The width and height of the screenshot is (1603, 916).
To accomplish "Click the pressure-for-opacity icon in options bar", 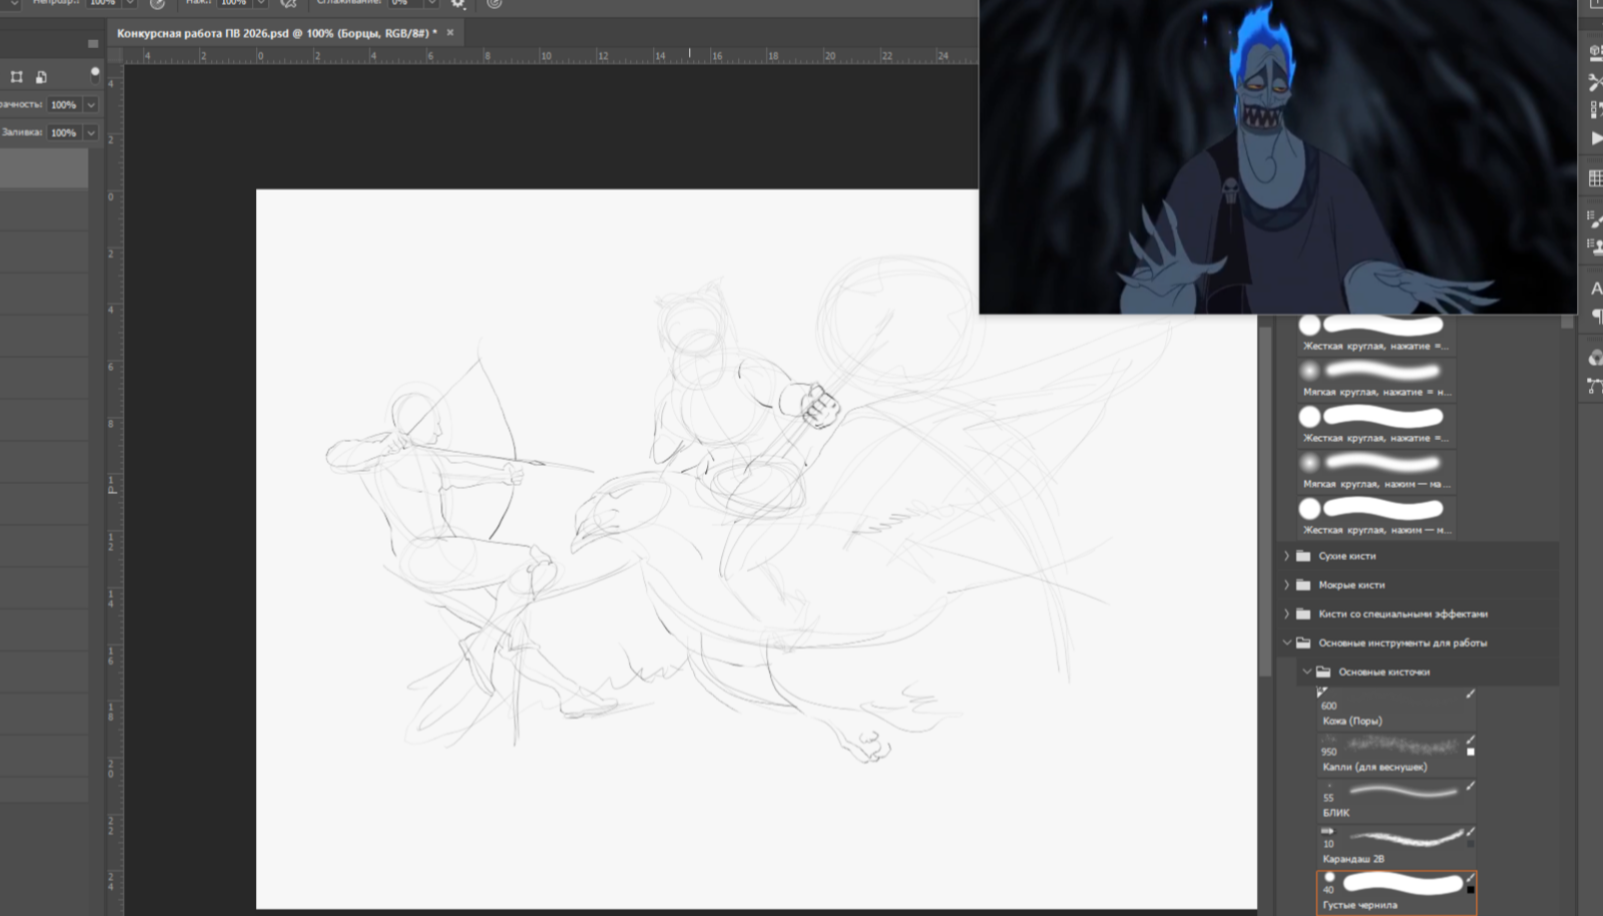I will (x=157, y=3).
